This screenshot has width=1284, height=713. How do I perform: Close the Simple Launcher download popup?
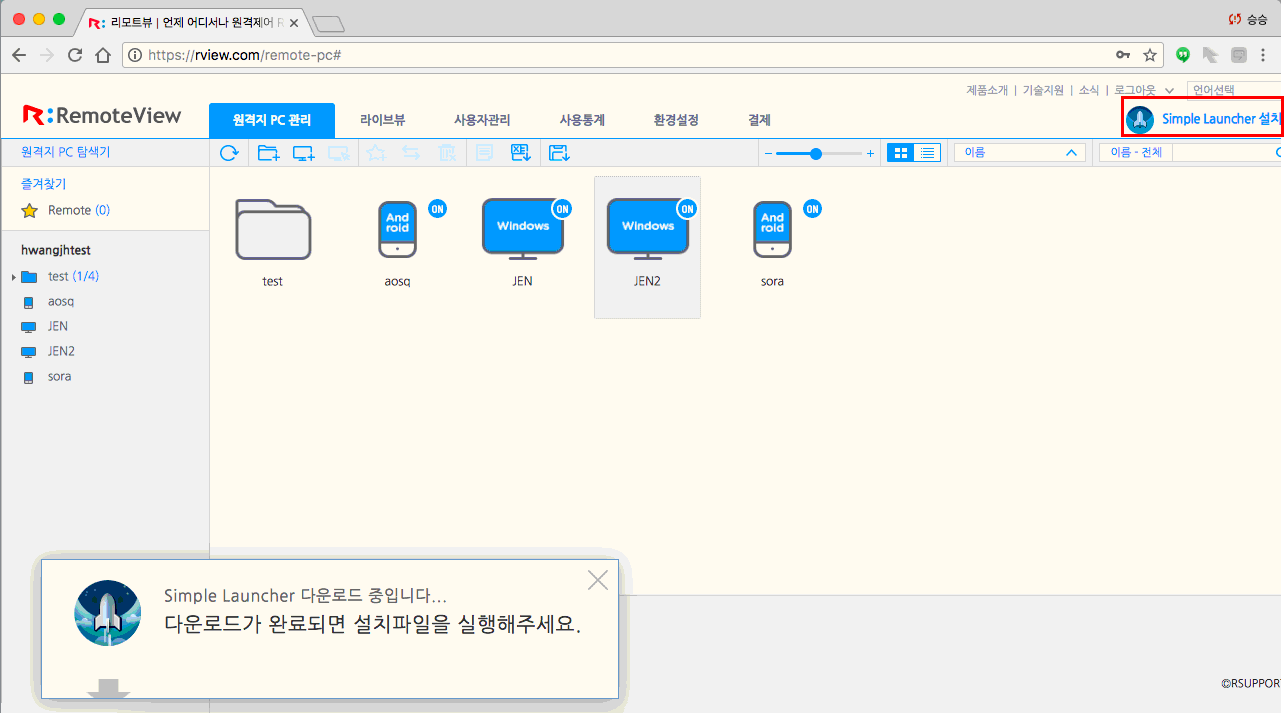pos(598,580)
